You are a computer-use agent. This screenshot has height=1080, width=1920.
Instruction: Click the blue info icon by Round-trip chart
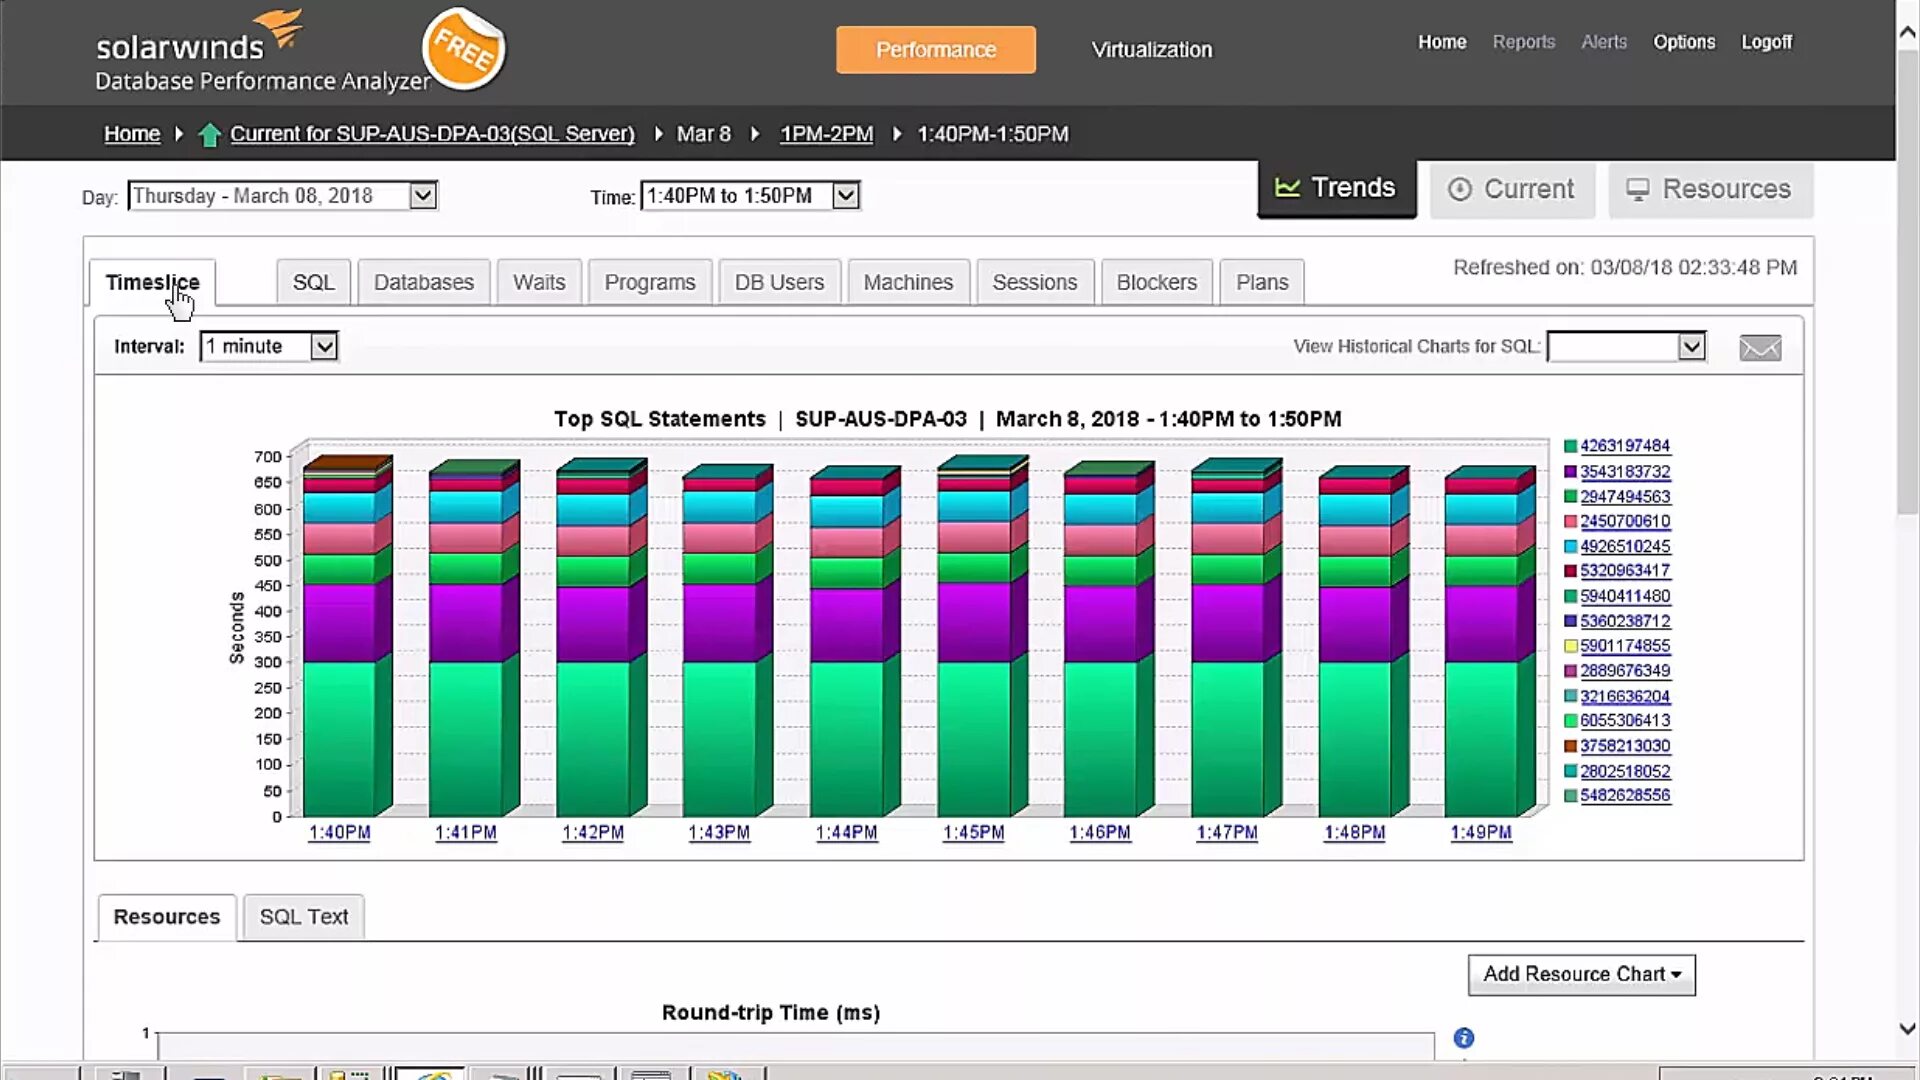coord(1463,1038)
